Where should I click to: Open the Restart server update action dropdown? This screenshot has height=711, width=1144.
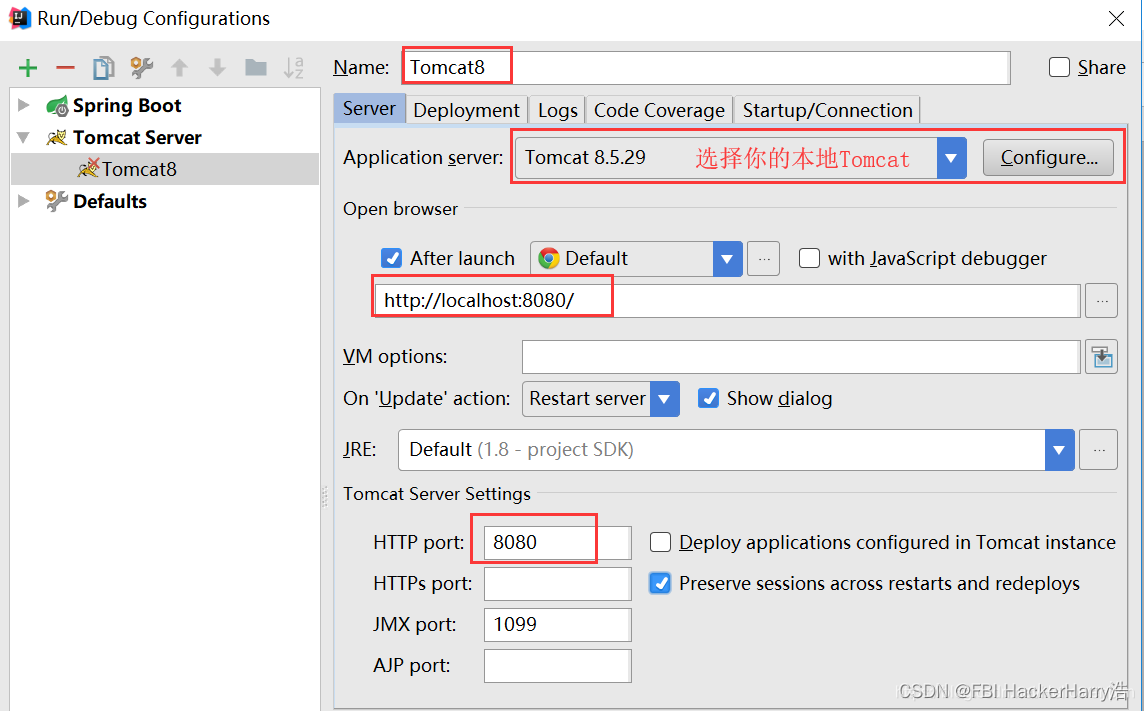[x=665, y=399]
